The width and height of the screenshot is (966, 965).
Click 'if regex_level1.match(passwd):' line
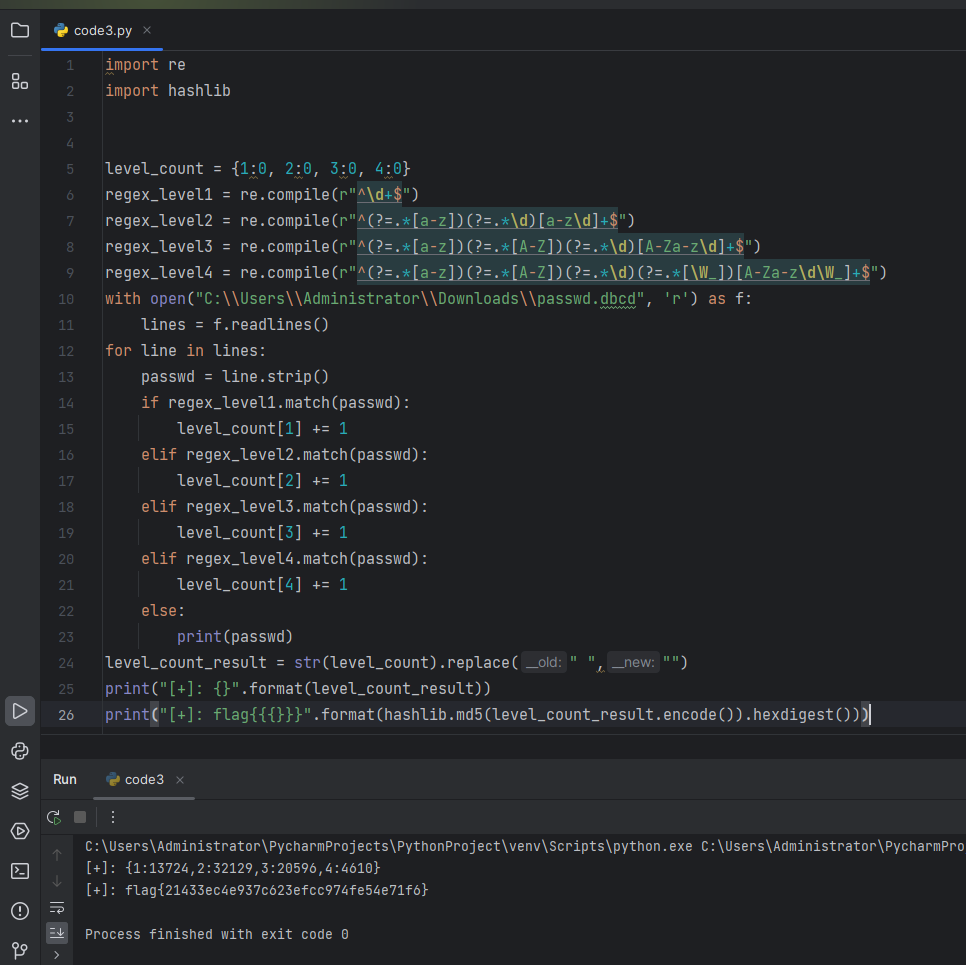(275, 403)
